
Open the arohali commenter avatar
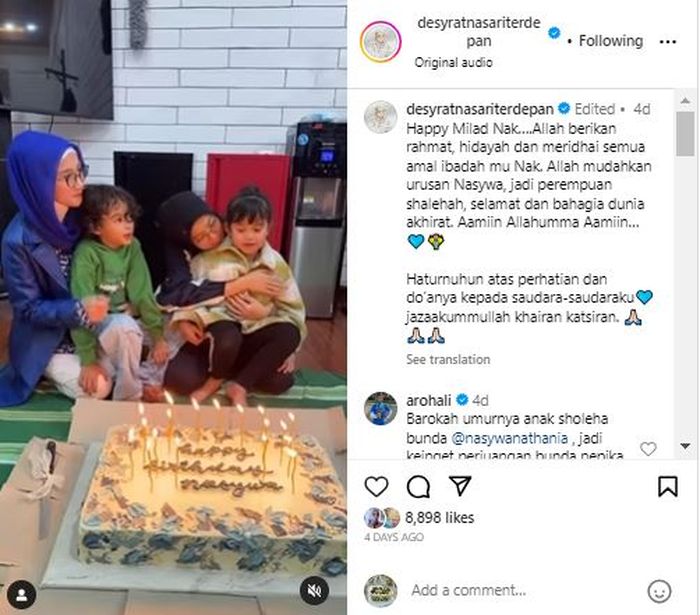[x=380, y=408]
